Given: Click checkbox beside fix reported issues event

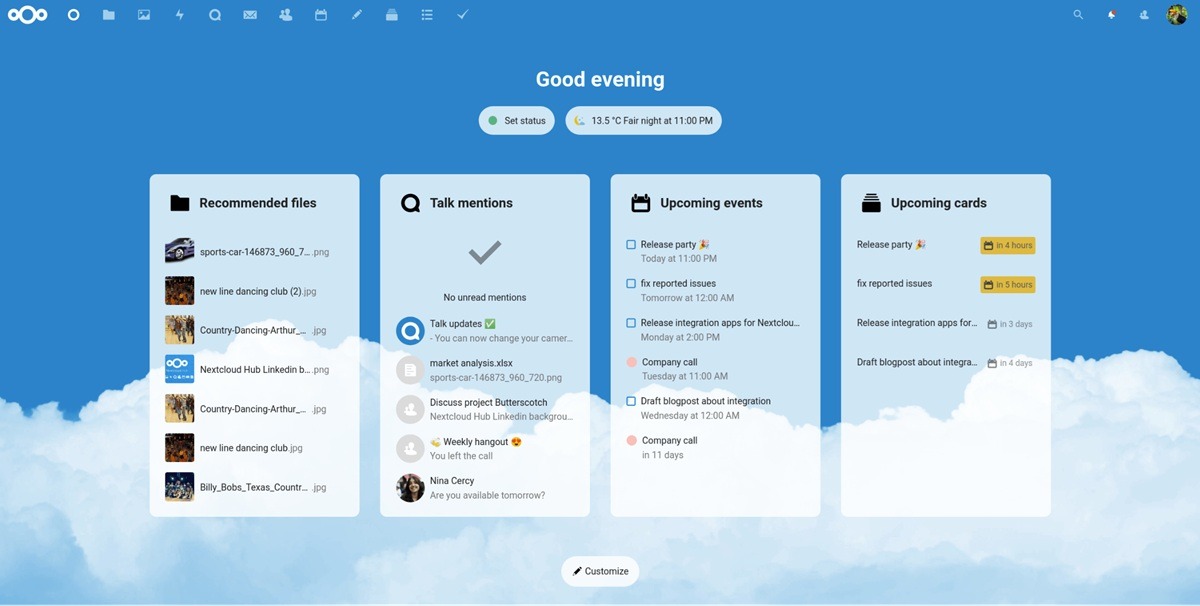Looking at the screenshot, I should (631, 284).
